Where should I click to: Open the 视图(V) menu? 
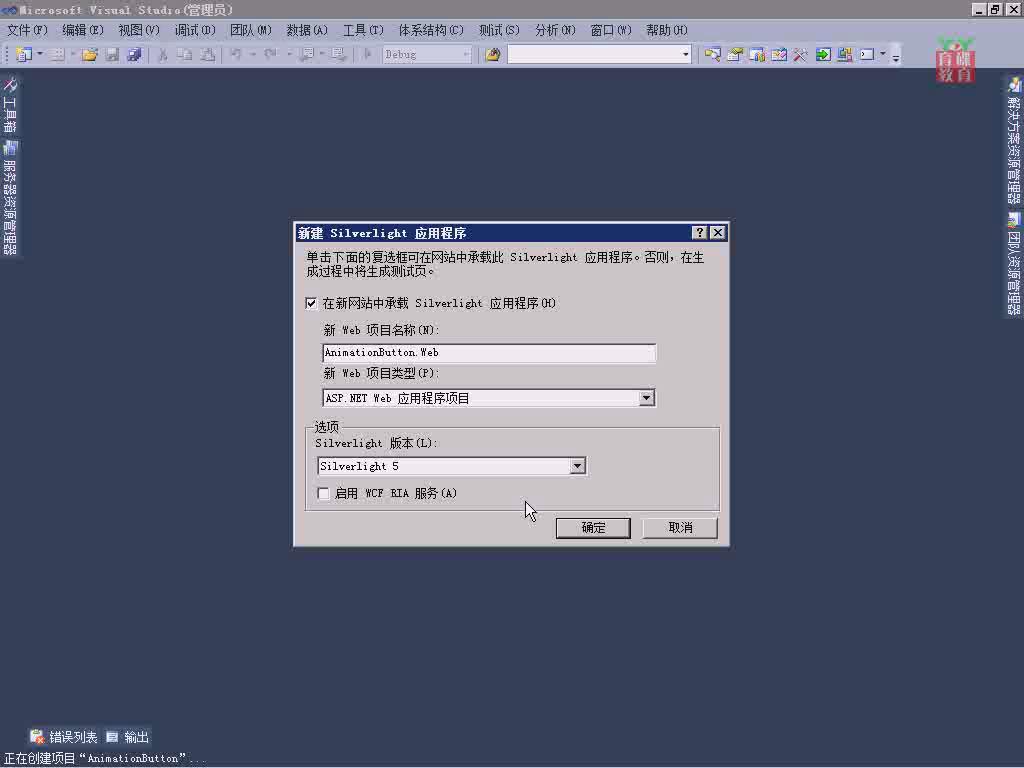click(x=139, y=31)
